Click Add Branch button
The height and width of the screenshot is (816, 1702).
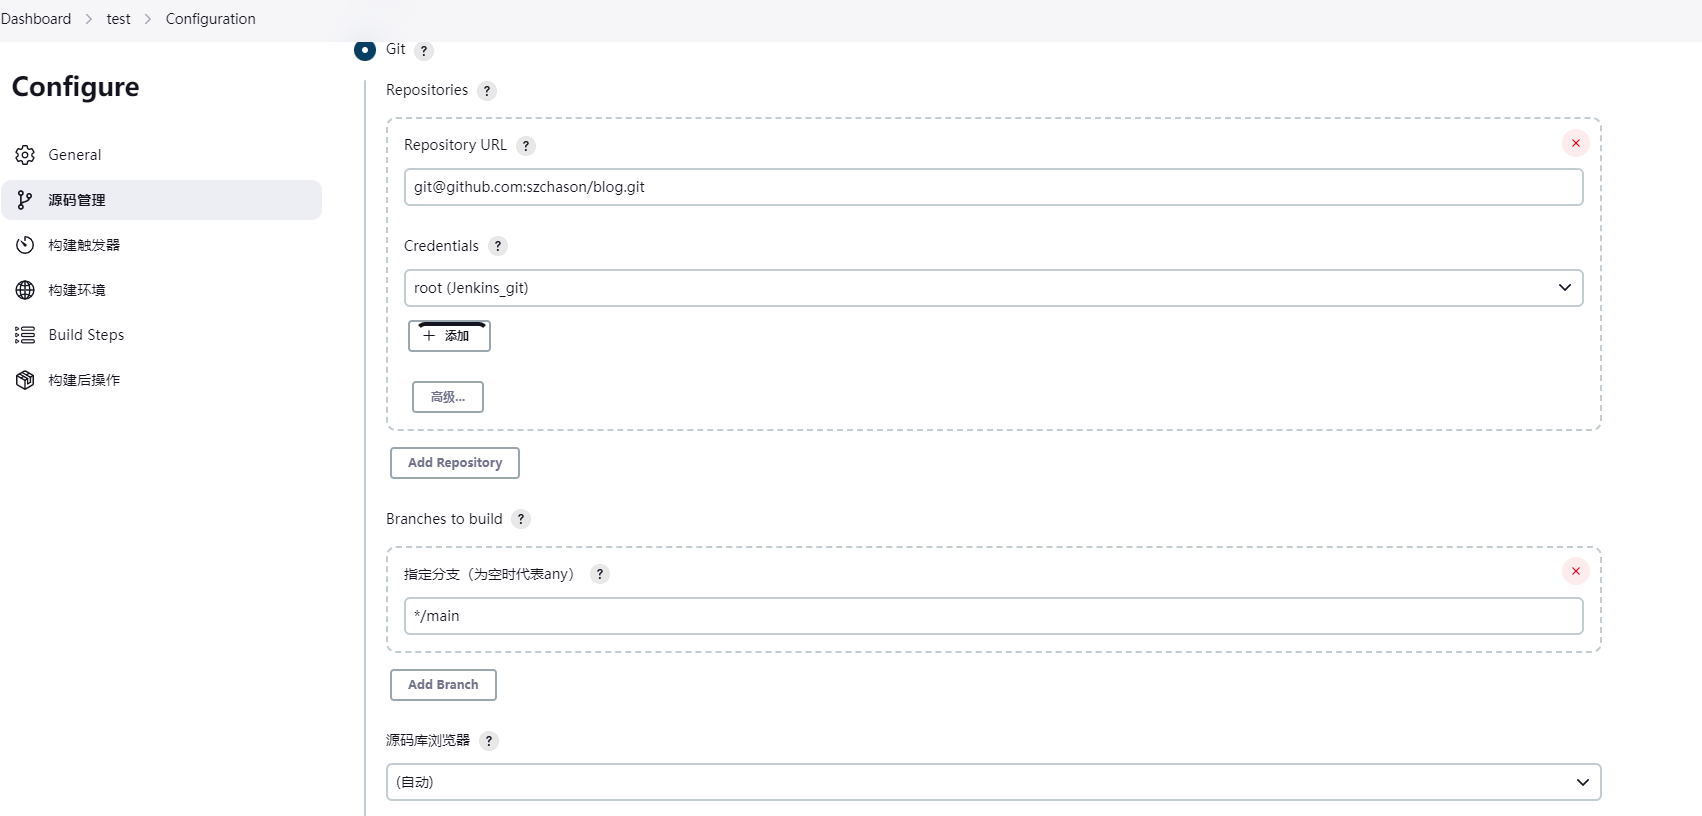pyautogui.click(x=443, y=685)
